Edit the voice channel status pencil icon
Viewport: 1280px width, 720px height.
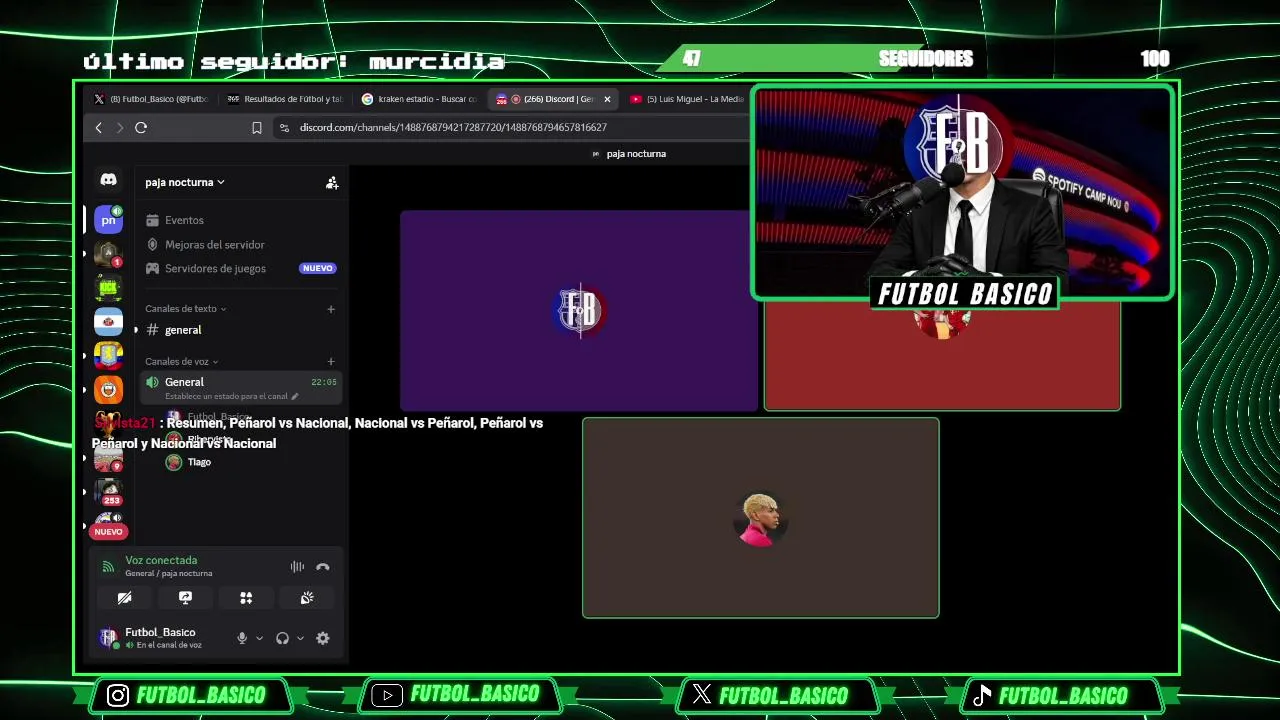[x=295, y=397]
